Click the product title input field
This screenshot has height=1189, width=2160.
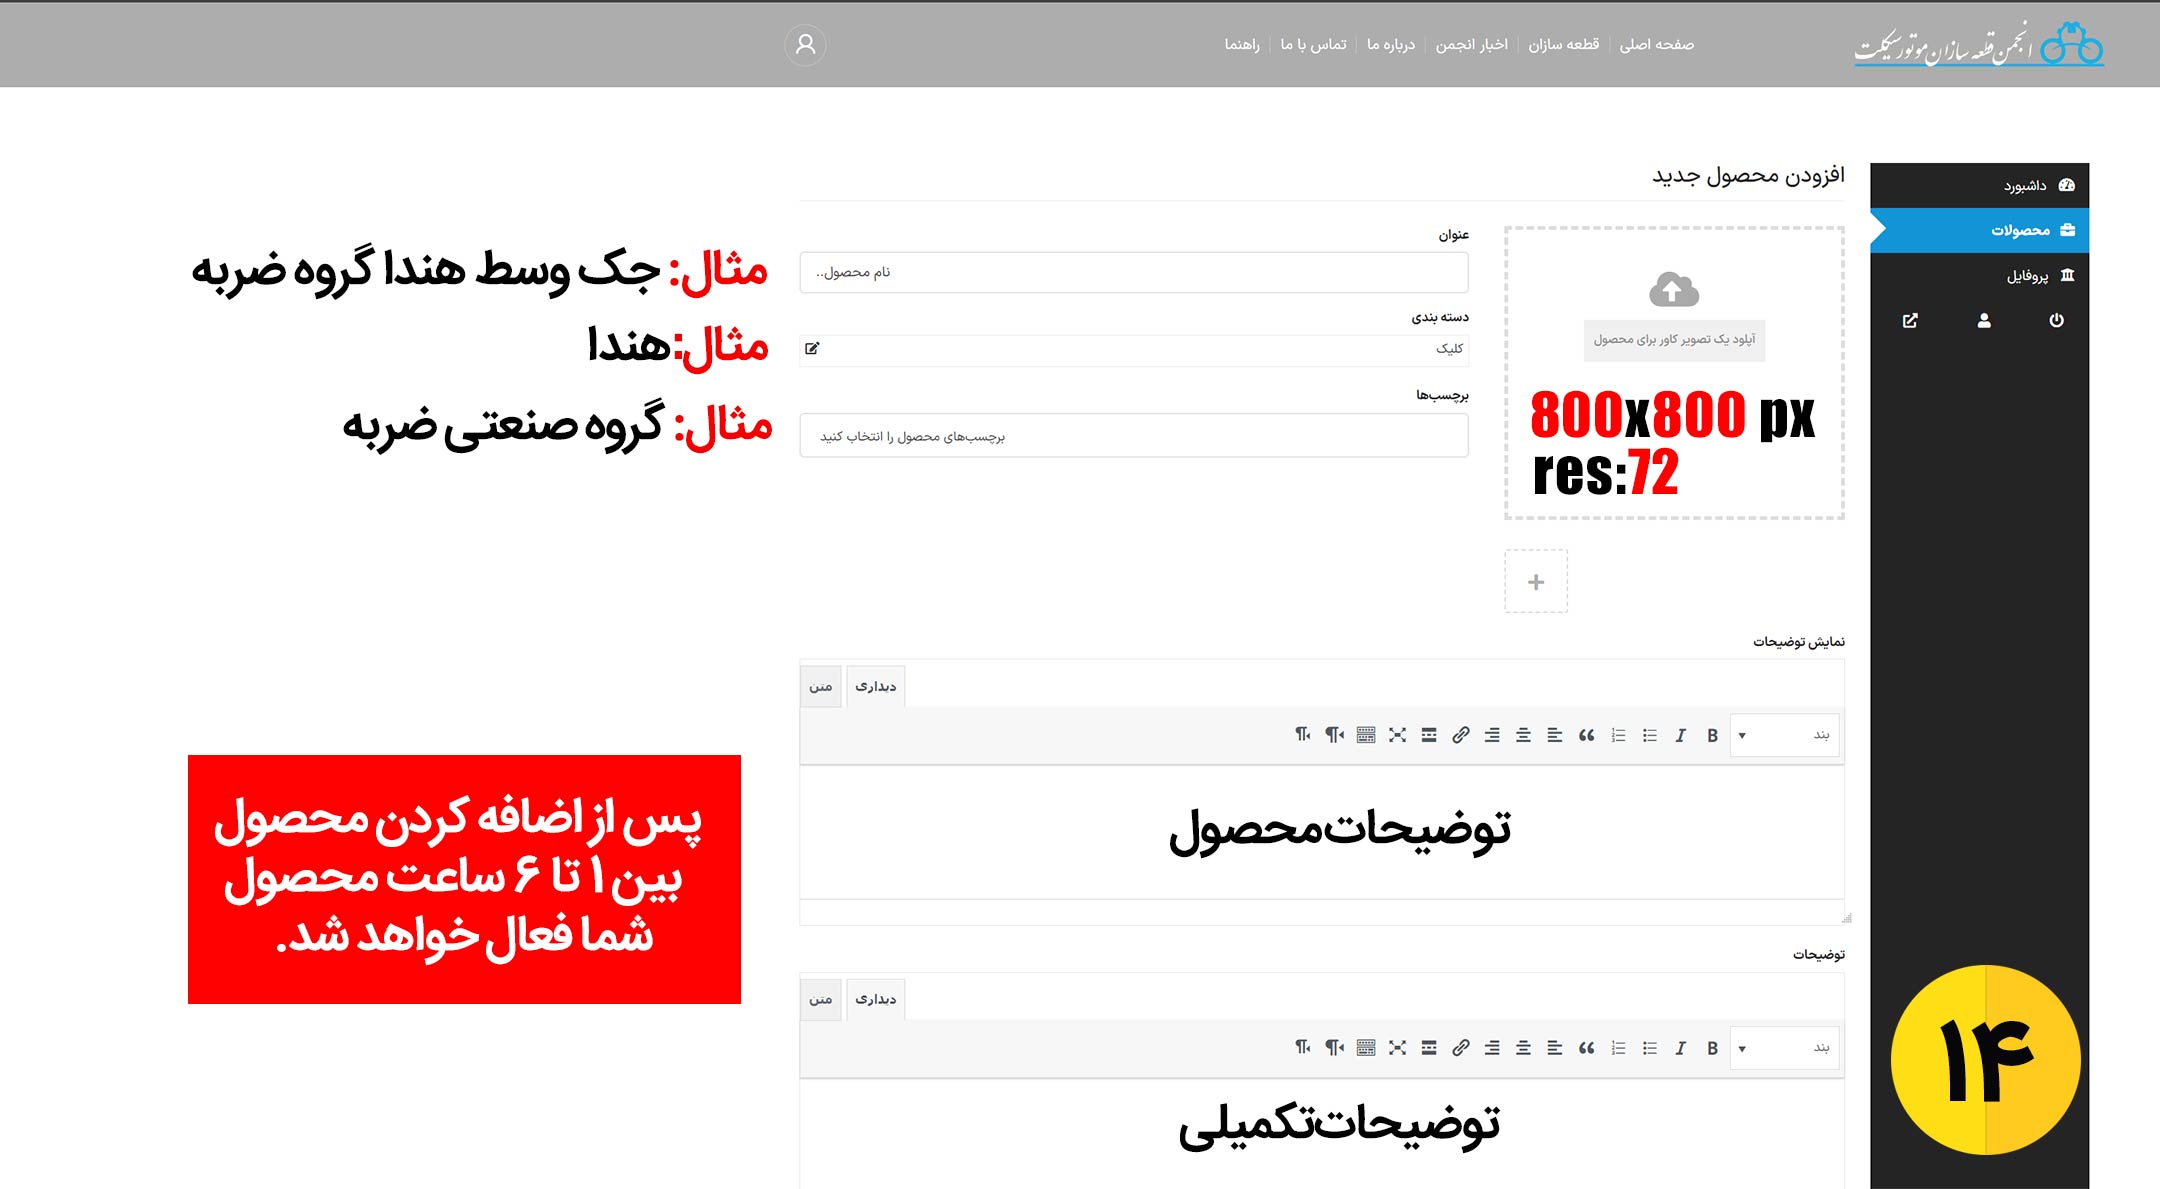click(x=1133, y=273)
